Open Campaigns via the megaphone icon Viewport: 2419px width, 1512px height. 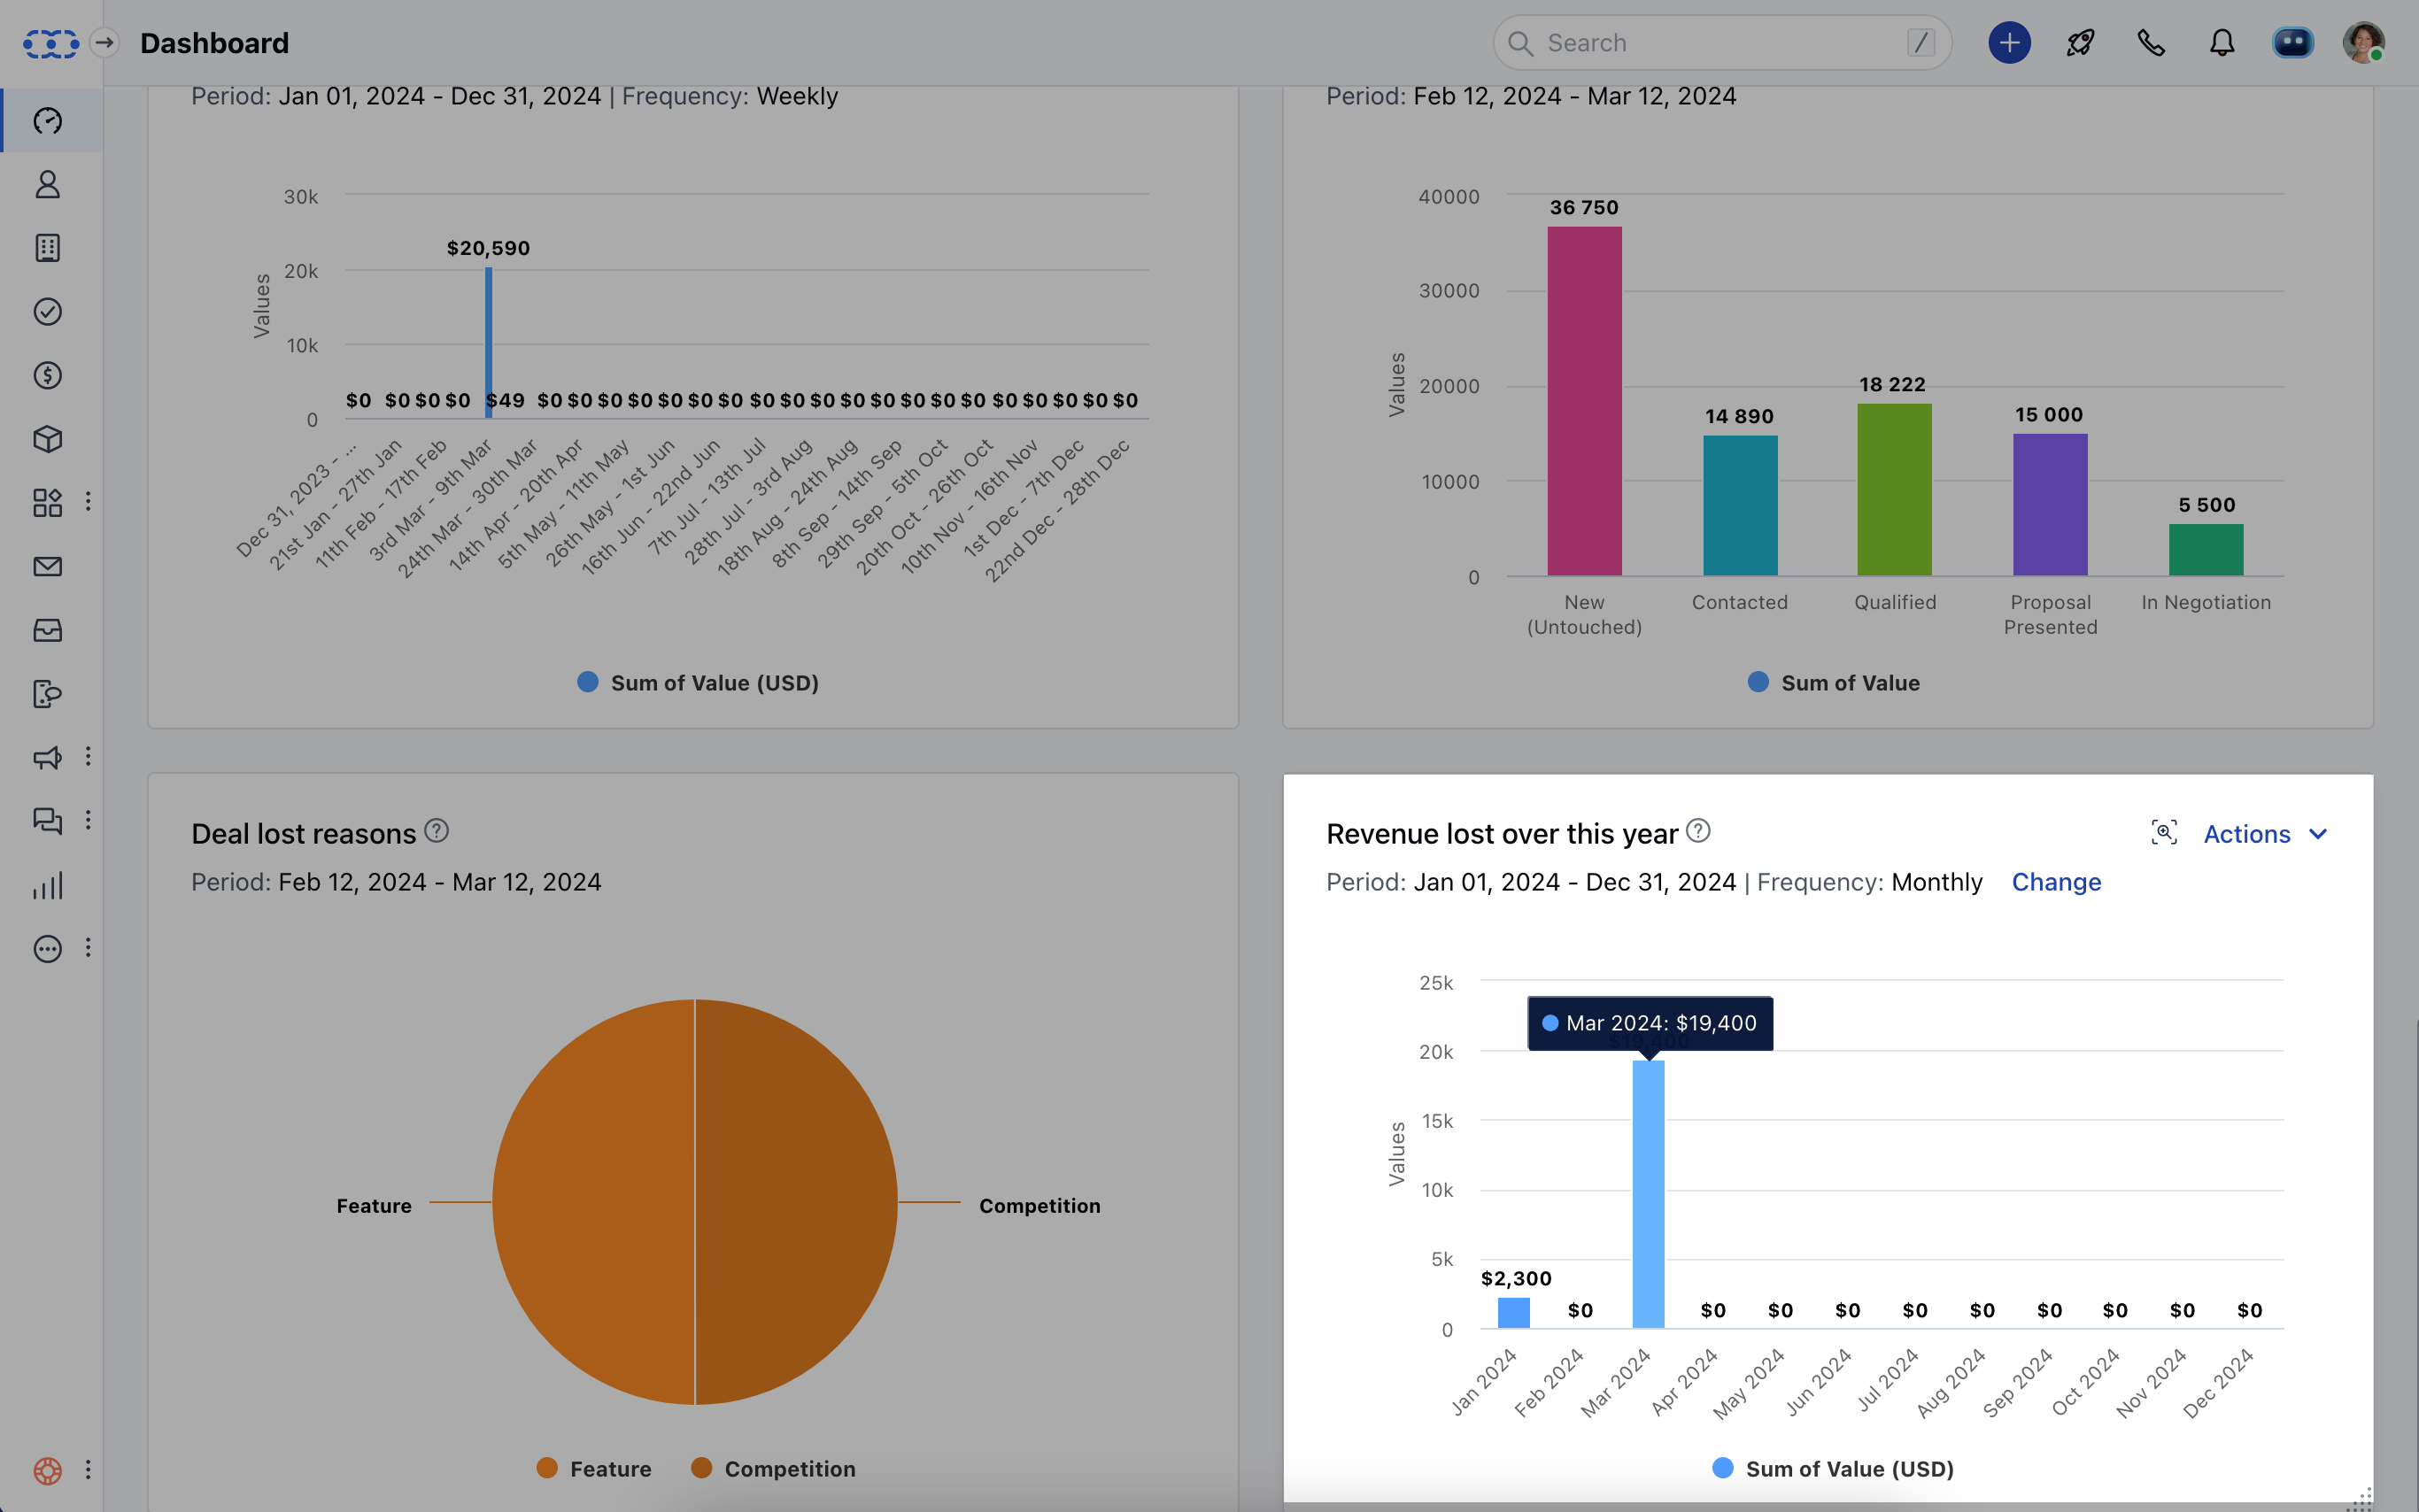coord(48,758)
